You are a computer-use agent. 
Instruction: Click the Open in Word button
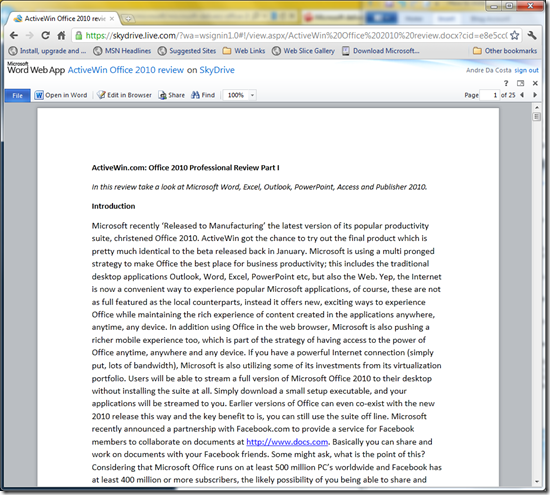point(61,95)
